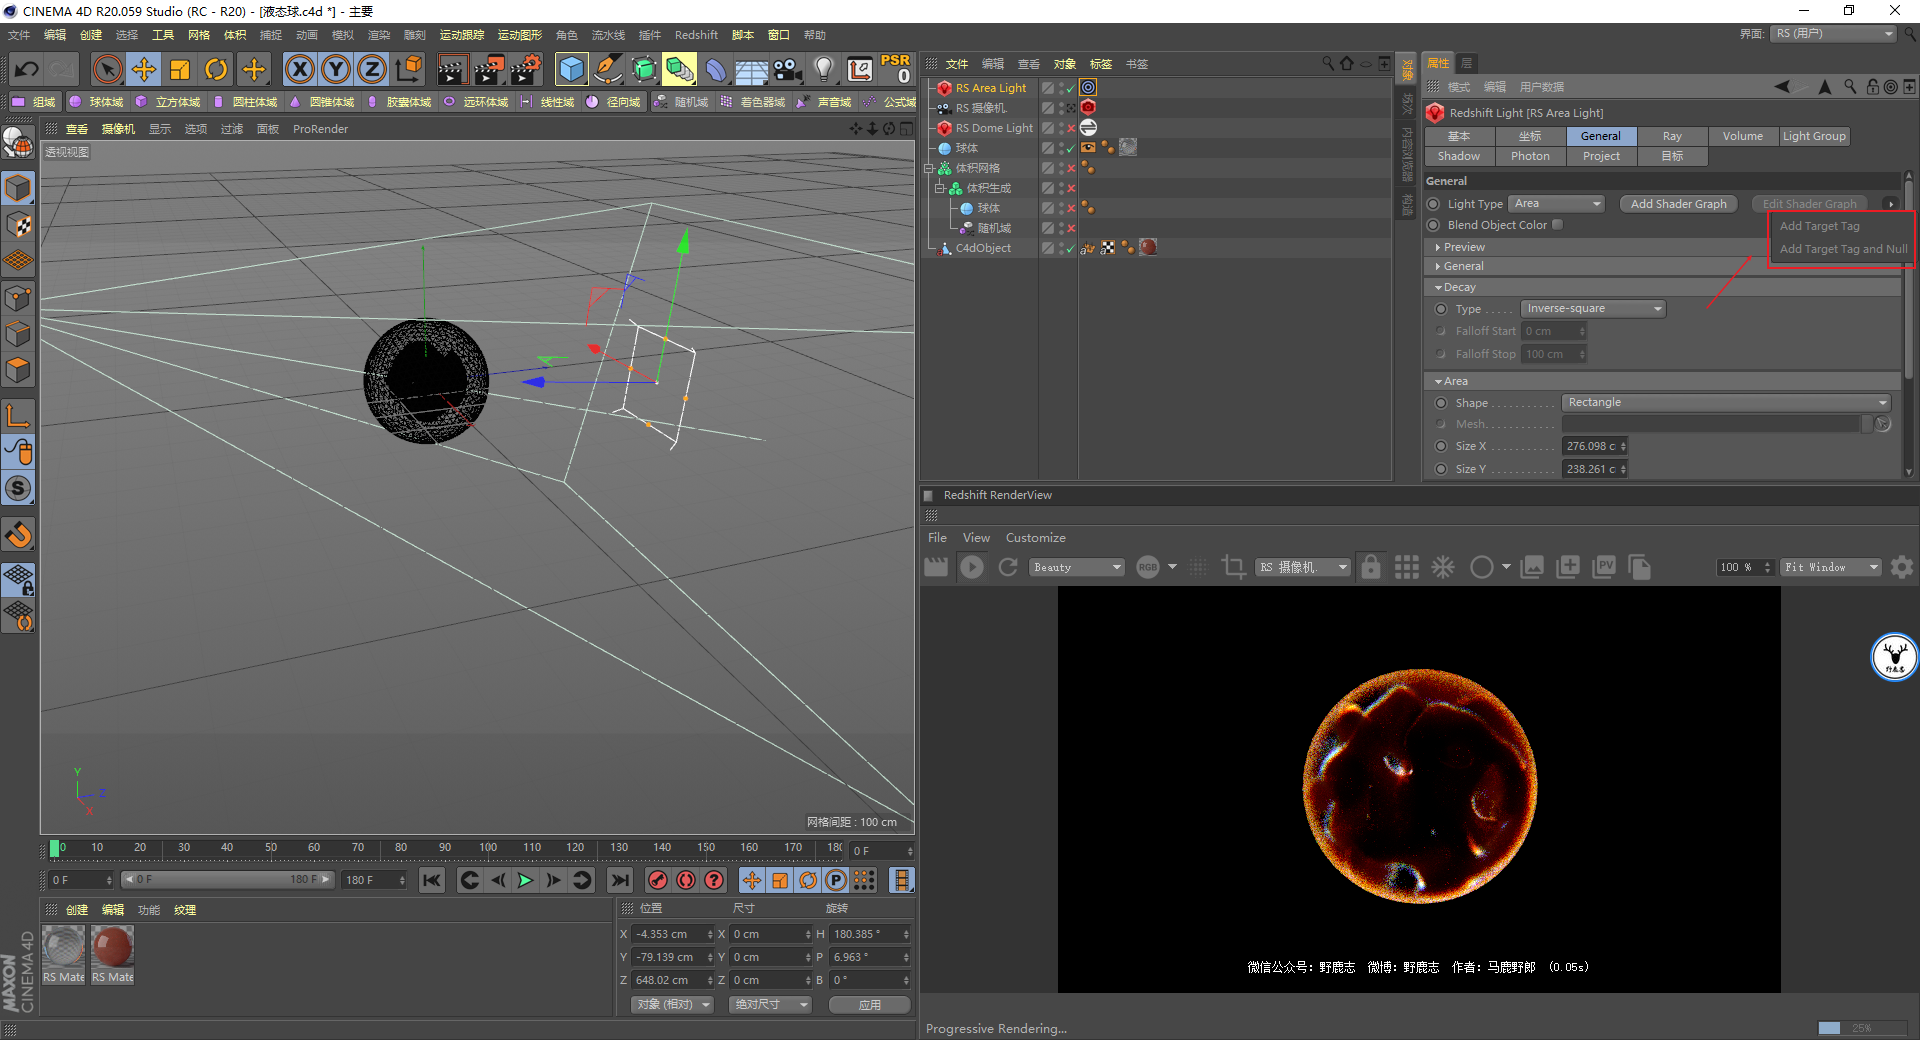The height and width of the screenshot is (1040, 1920).
Task: Open Decay Type Inverse-square dropdown
Action: 1593,309
